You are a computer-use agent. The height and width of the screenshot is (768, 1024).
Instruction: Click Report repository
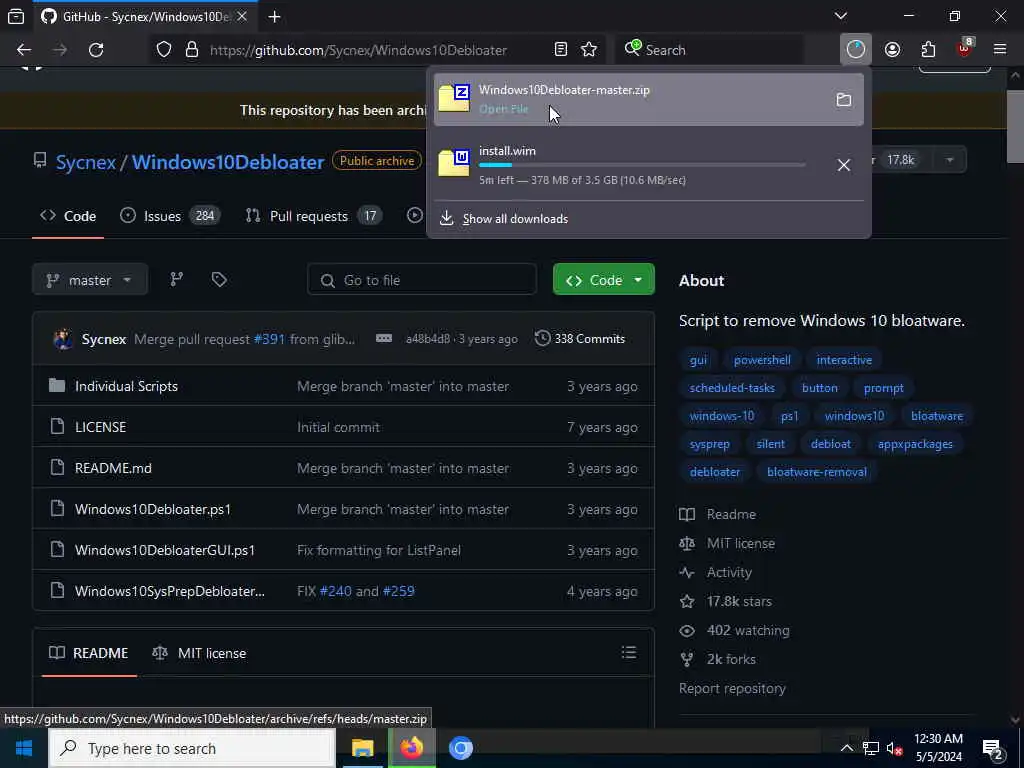[732, 688]
